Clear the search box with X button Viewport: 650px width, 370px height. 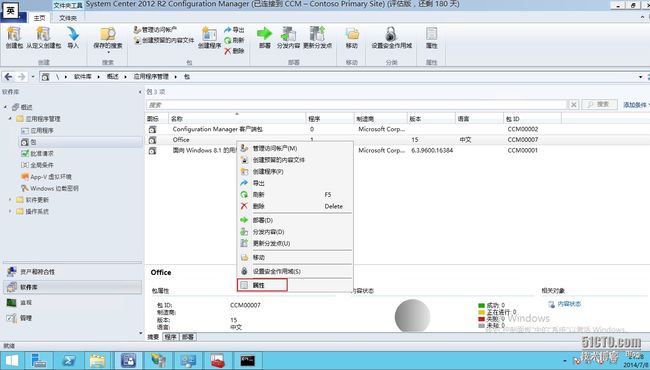pos(573,105)
